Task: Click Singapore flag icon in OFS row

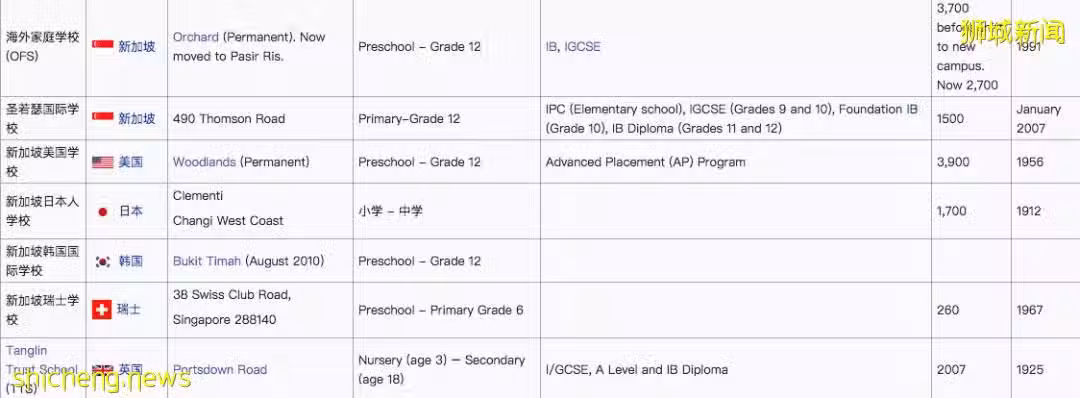Action: pos(103,46)
